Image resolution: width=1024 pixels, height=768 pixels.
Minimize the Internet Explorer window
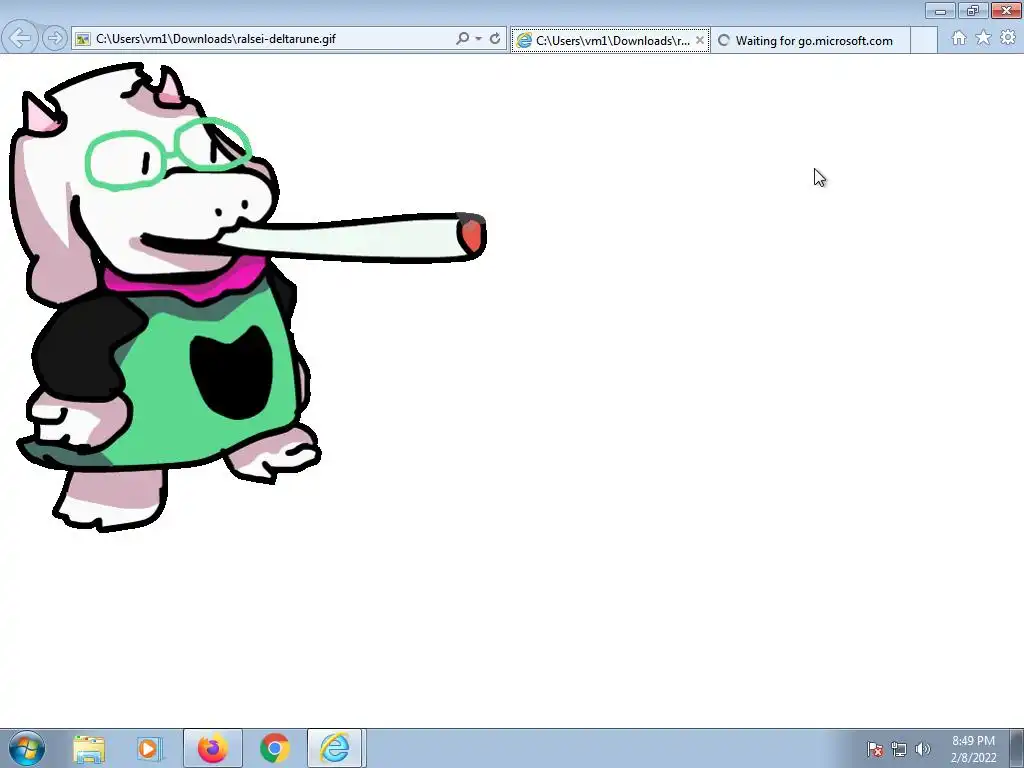tap(940, 10)
